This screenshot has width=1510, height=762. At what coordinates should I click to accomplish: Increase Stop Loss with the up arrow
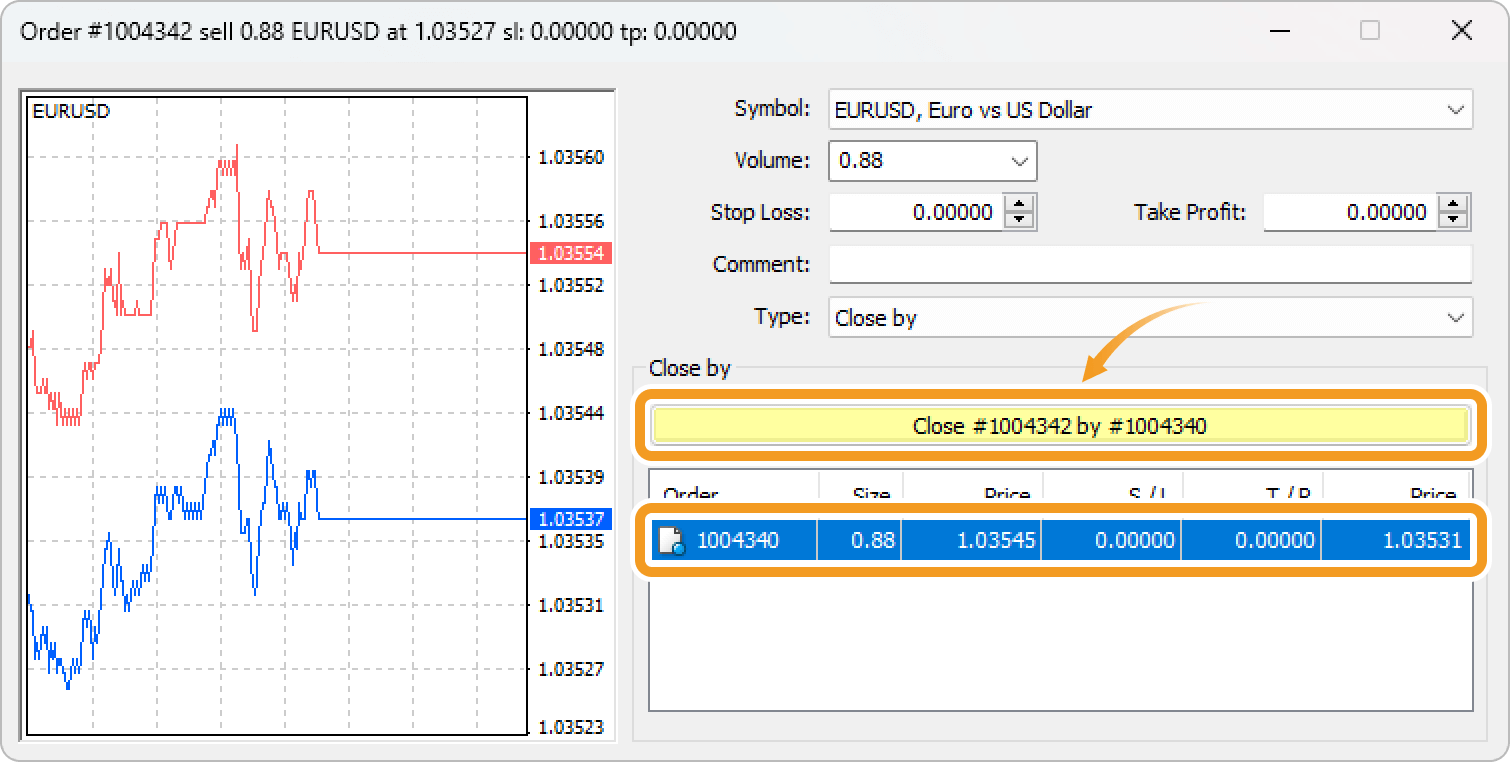point(1019,204)
